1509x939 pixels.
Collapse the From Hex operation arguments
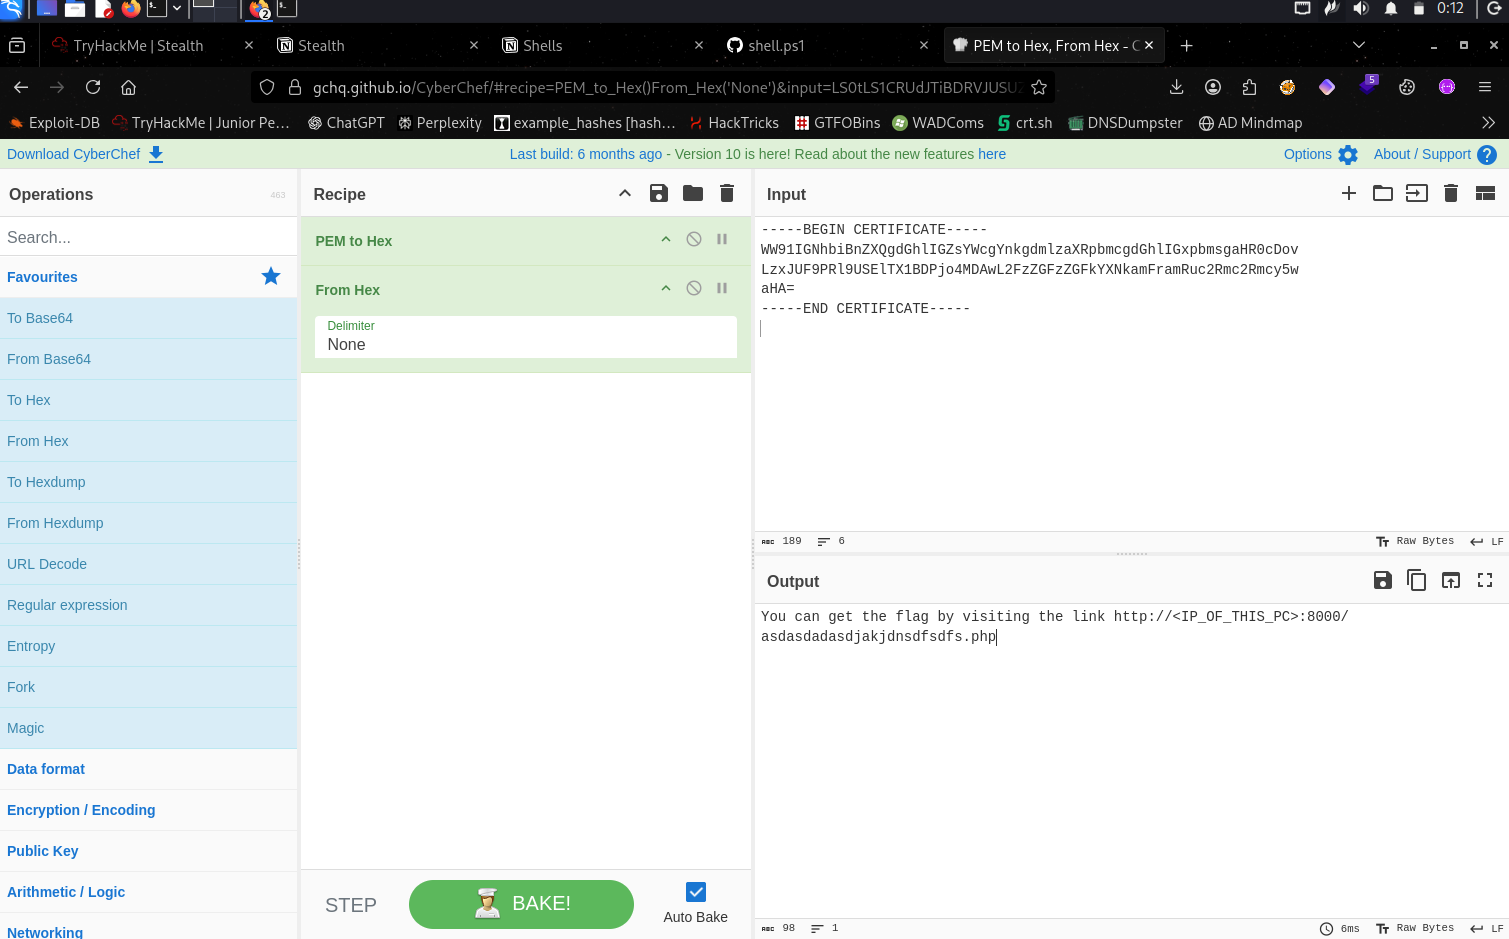[666, 289]
